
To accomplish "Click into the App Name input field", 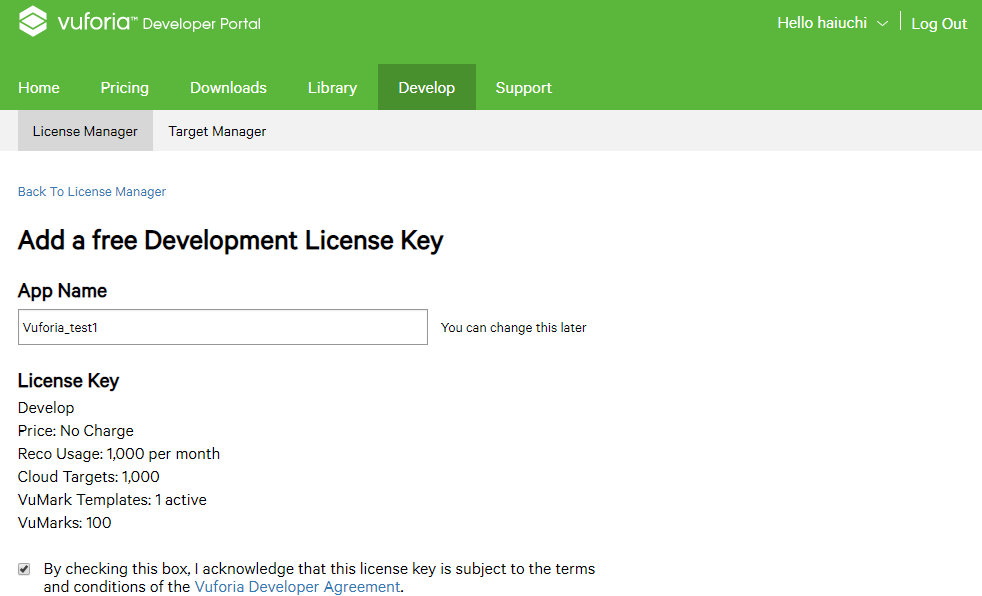I will (223, 327).
